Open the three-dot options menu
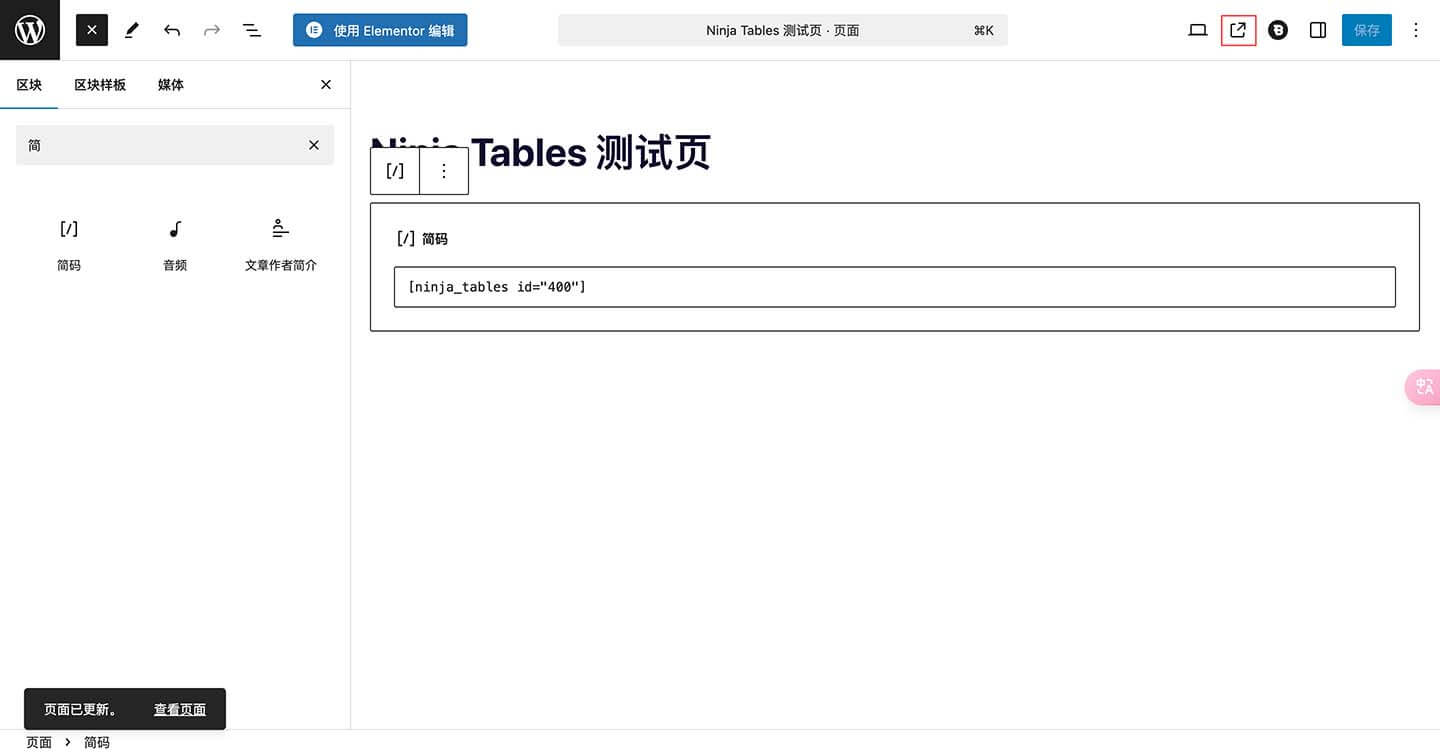 pos(1415,30)
